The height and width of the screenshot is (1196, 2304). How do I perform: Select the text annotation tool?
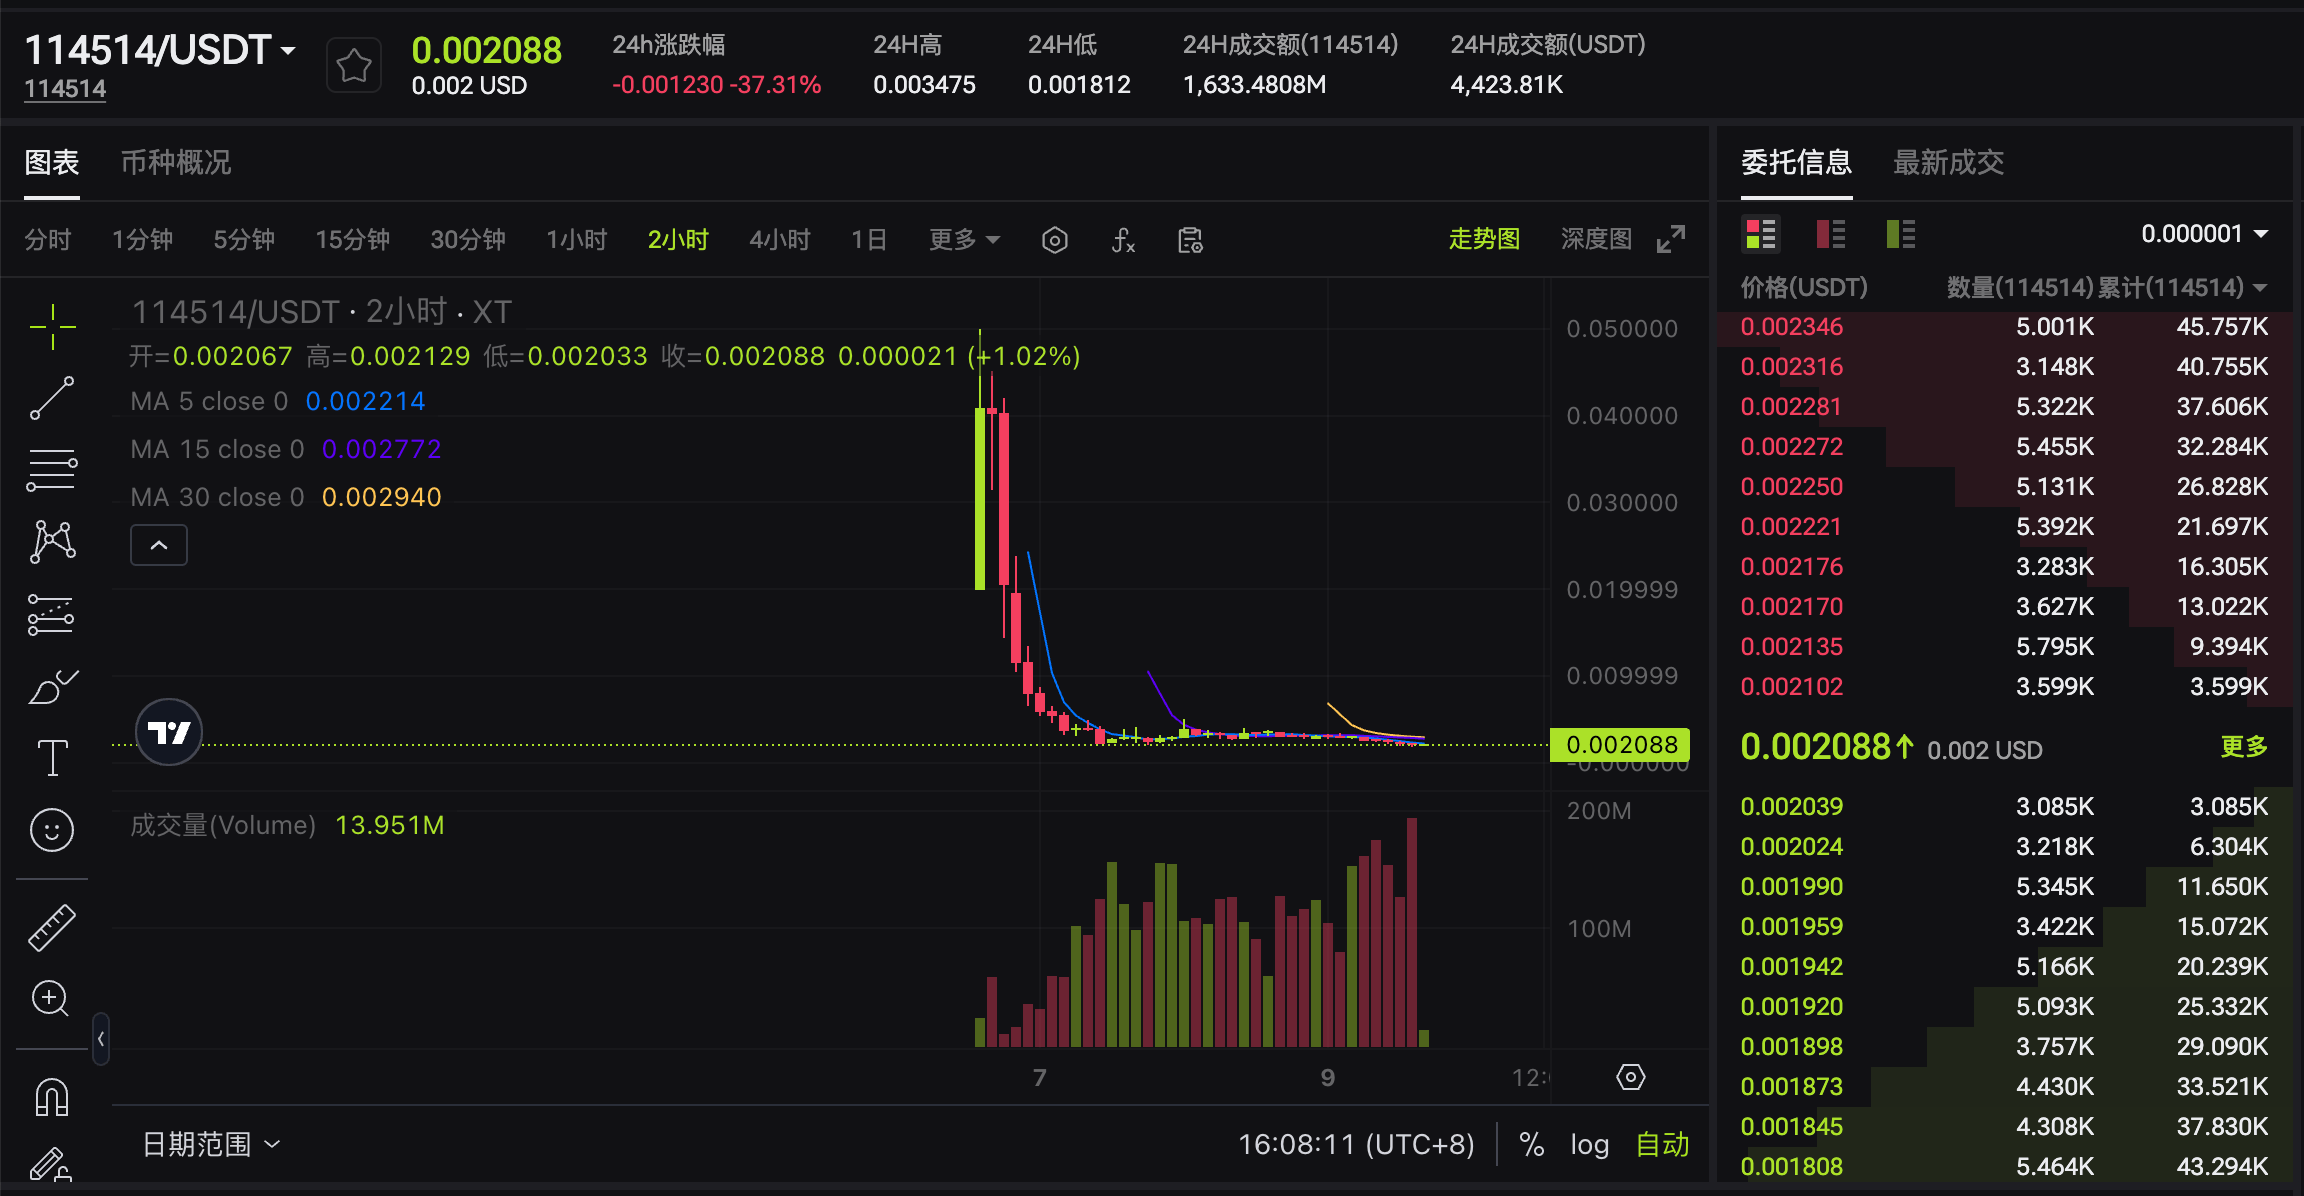(52, 756)
